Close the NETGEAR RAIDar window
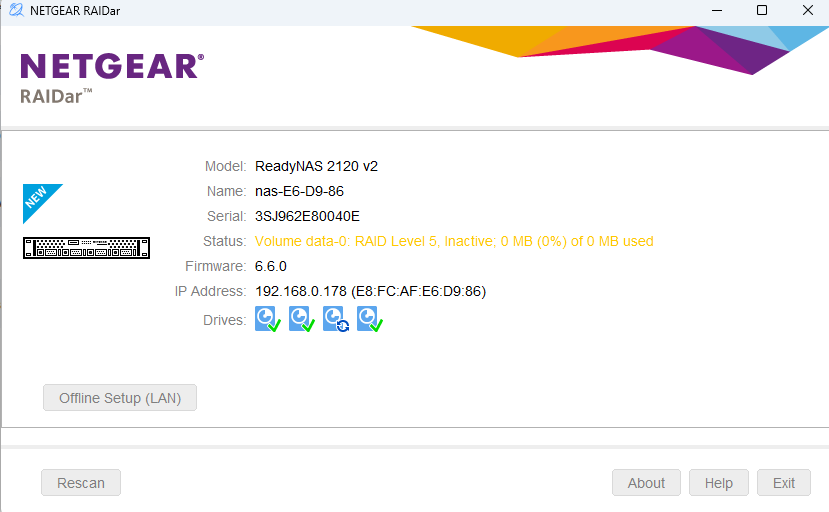The height and width of the screenshot is (512, 829). [807, 10]
